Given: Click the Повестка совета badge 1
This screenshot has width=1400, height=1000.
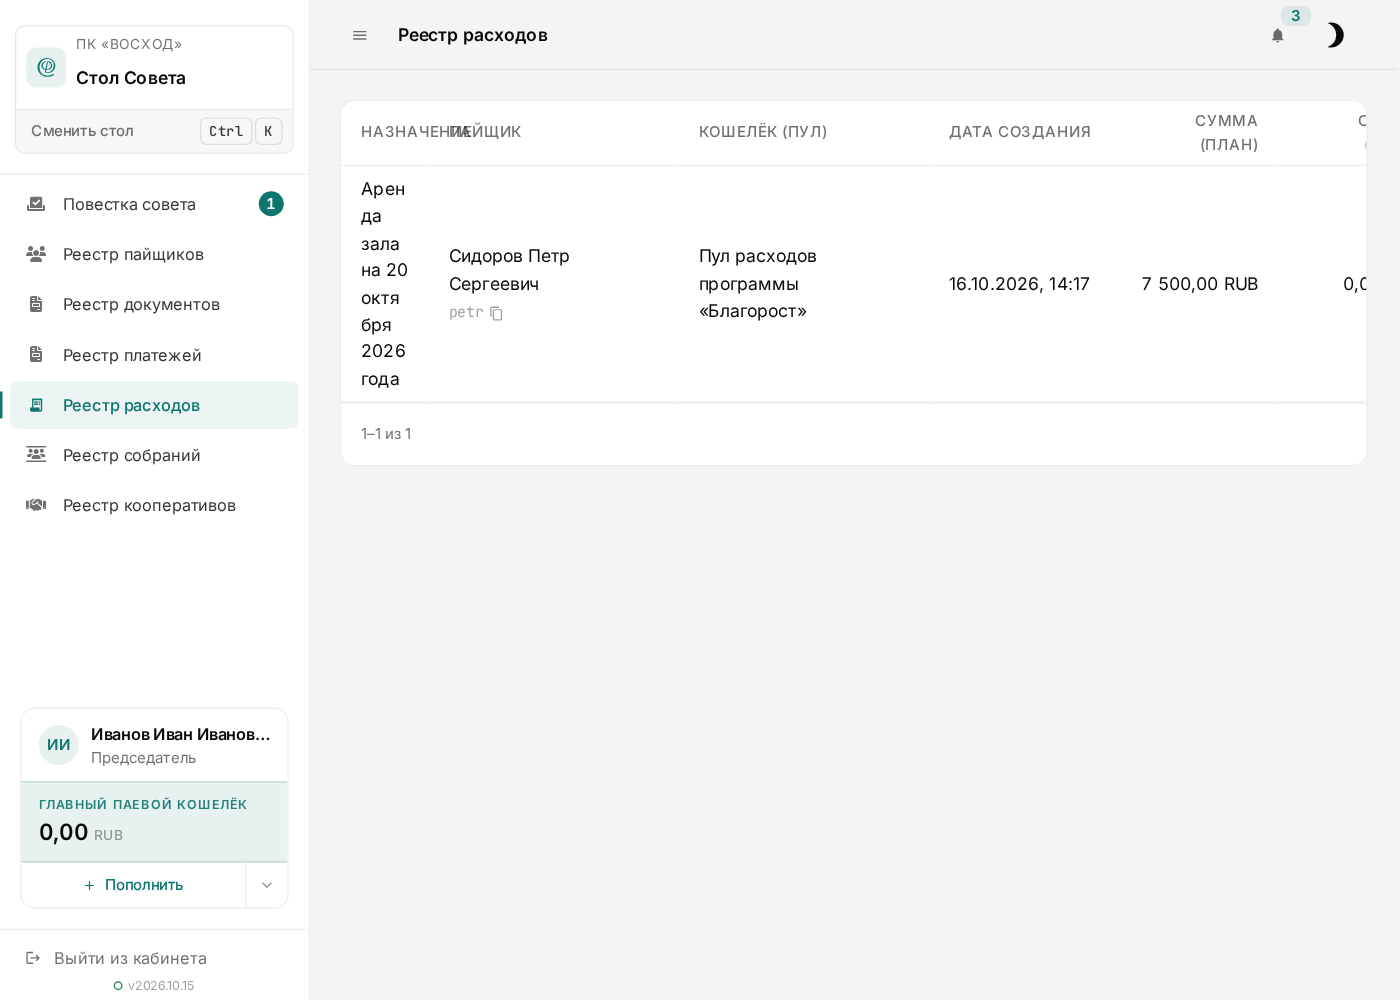Looking at the screenshot, I should [x=271, y=204].
